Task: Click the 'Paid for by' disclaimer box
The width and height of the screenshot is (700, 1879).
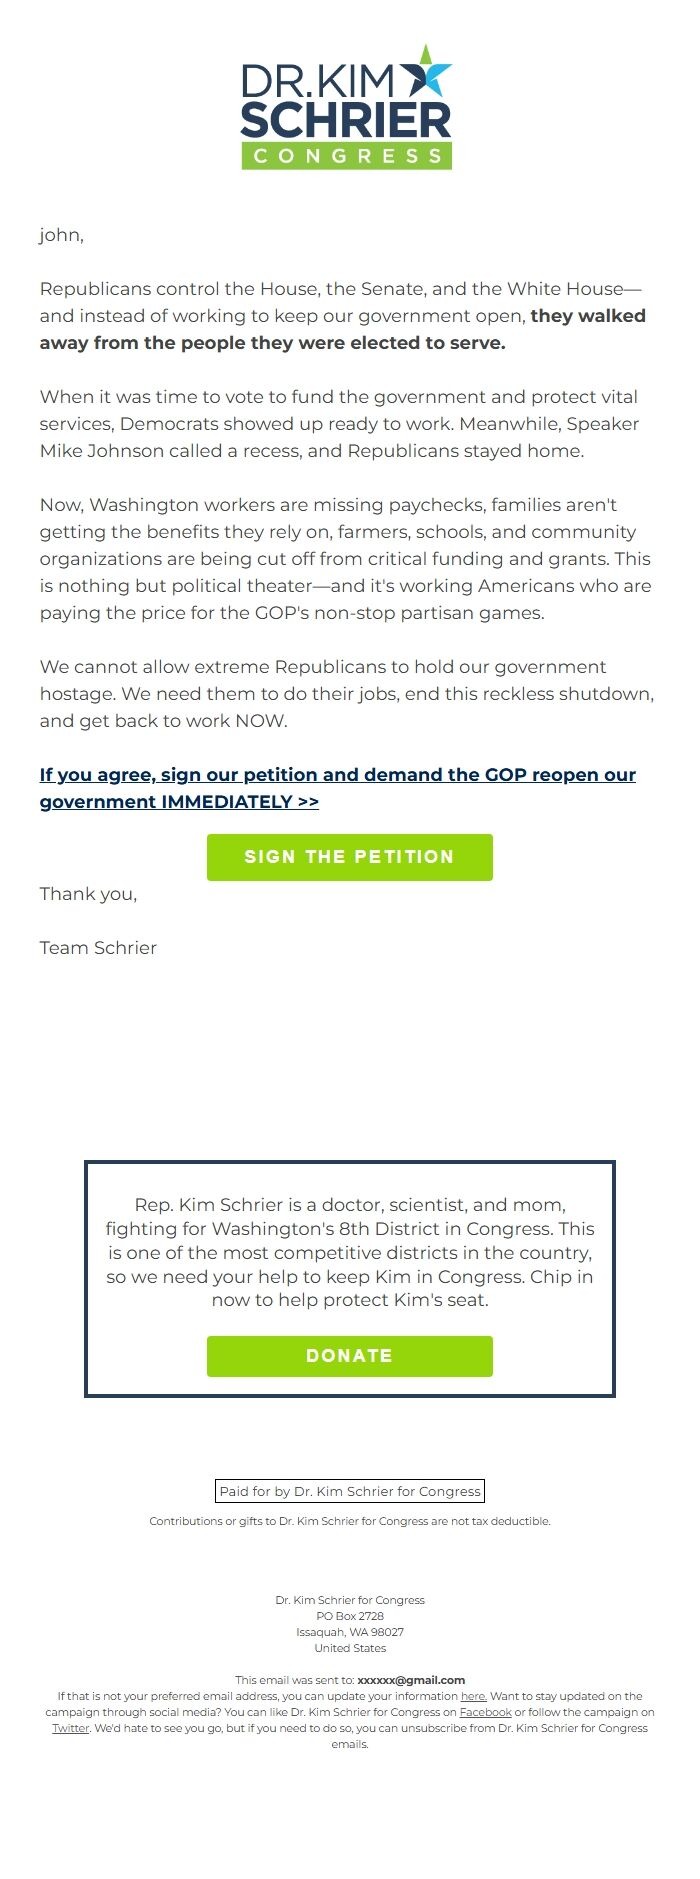Action: tap(350, 1491)
